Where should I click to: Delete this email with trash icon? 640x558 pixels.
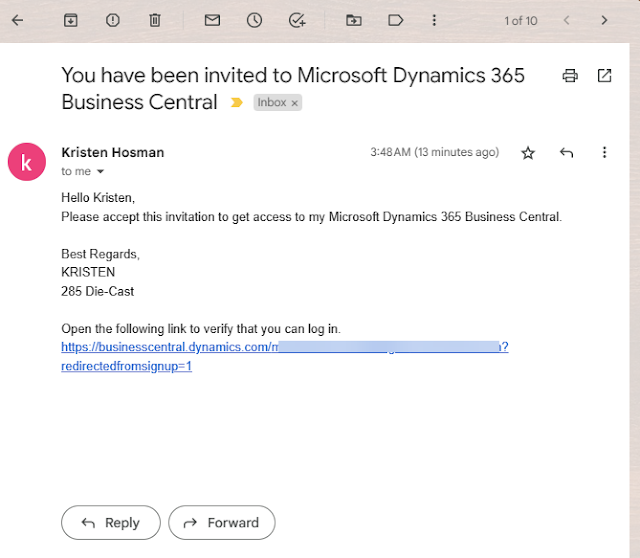point(154,20)
